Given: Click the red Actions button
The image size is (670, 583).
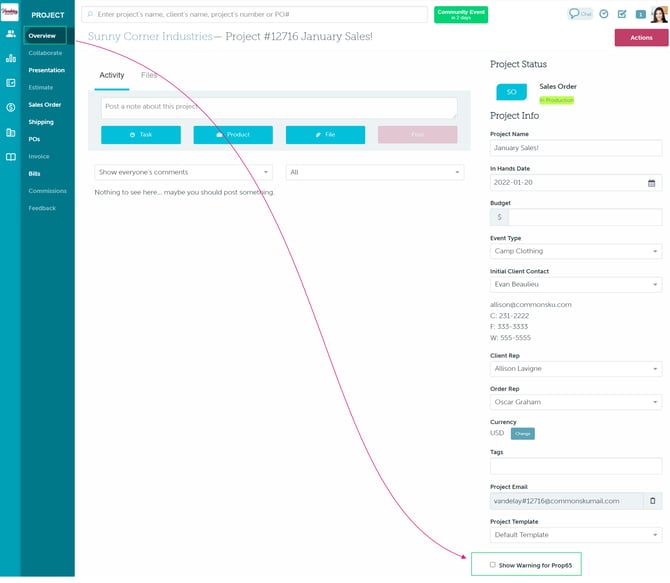Looking at the screenshot, I should tap(641, 37).
